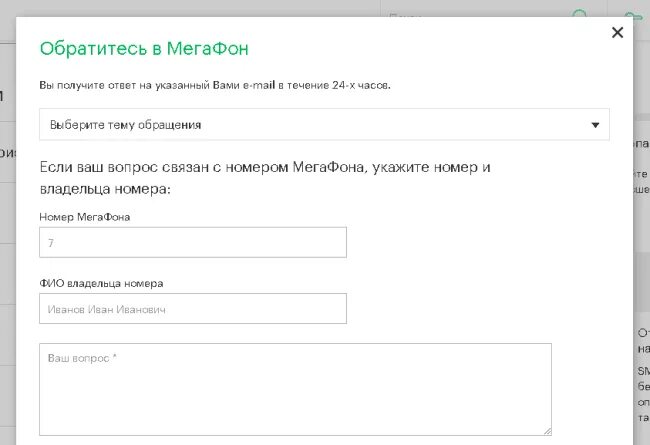Click the Обратитесь в МегаФон heading
Viewport: 650px width, 445px height.
[x=144, y=49]
